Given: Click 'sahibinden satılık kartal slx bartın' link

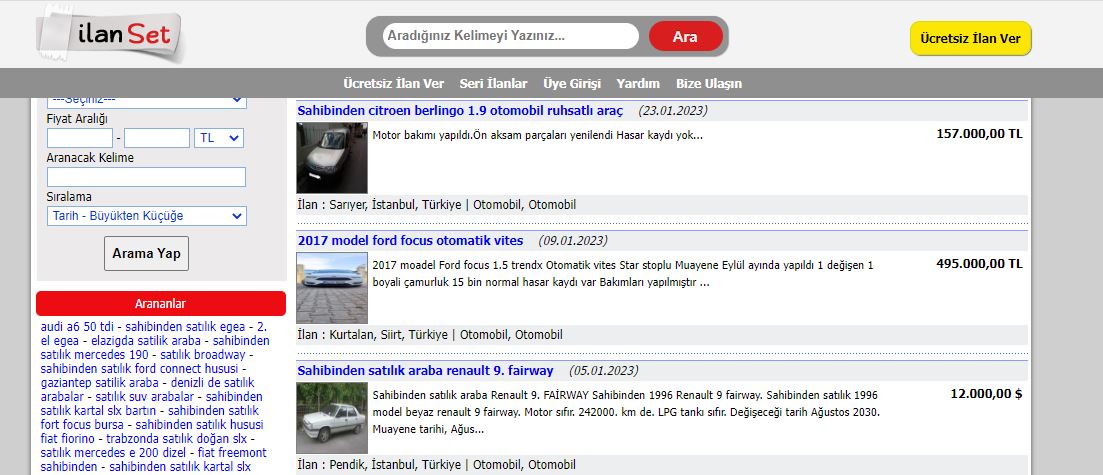Looking at the screenshot, I should pos(151,404).
